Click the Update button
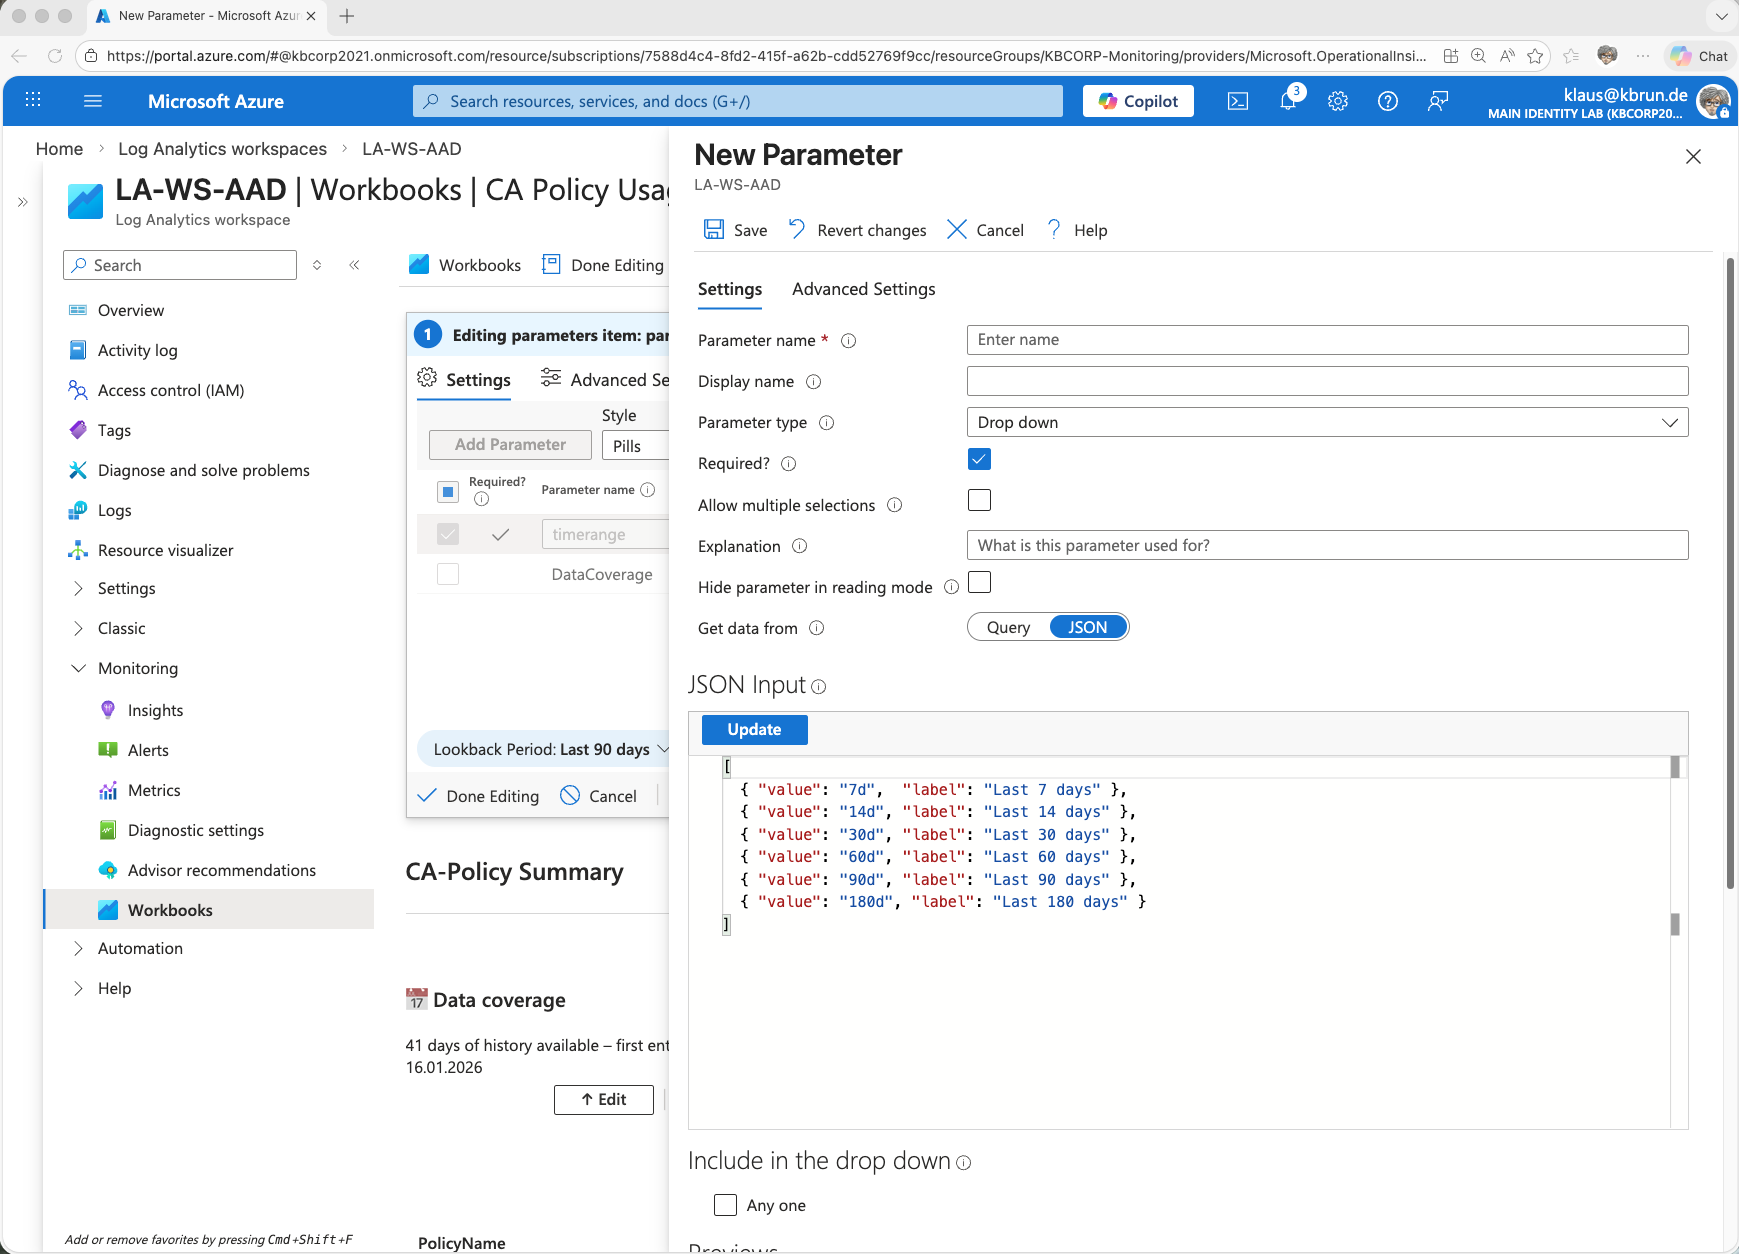Image resolution: width=1739 pixels, height=1254 pixels. click(x=754, y=730)
